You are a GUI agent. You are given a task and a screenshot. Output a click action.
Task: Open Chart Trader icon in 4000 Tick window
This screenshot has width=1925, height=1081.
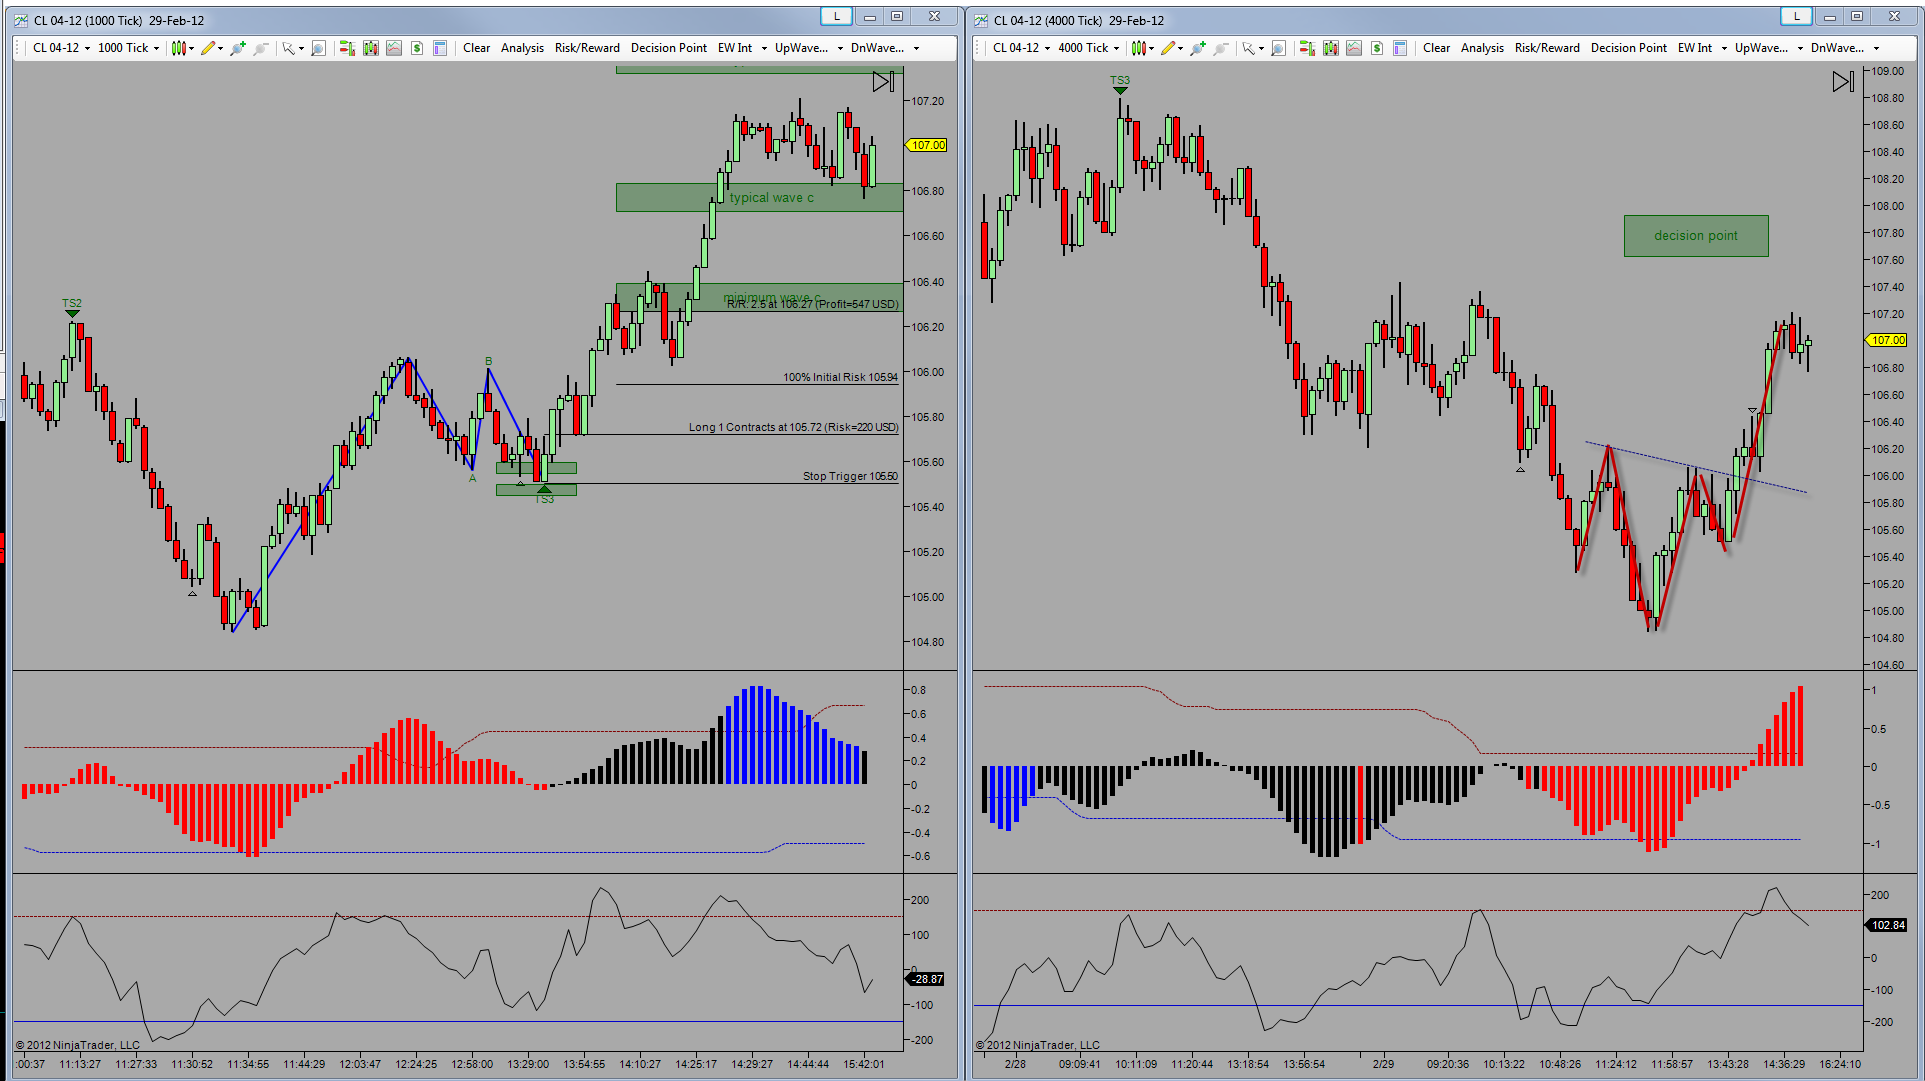click(1307, 48)
